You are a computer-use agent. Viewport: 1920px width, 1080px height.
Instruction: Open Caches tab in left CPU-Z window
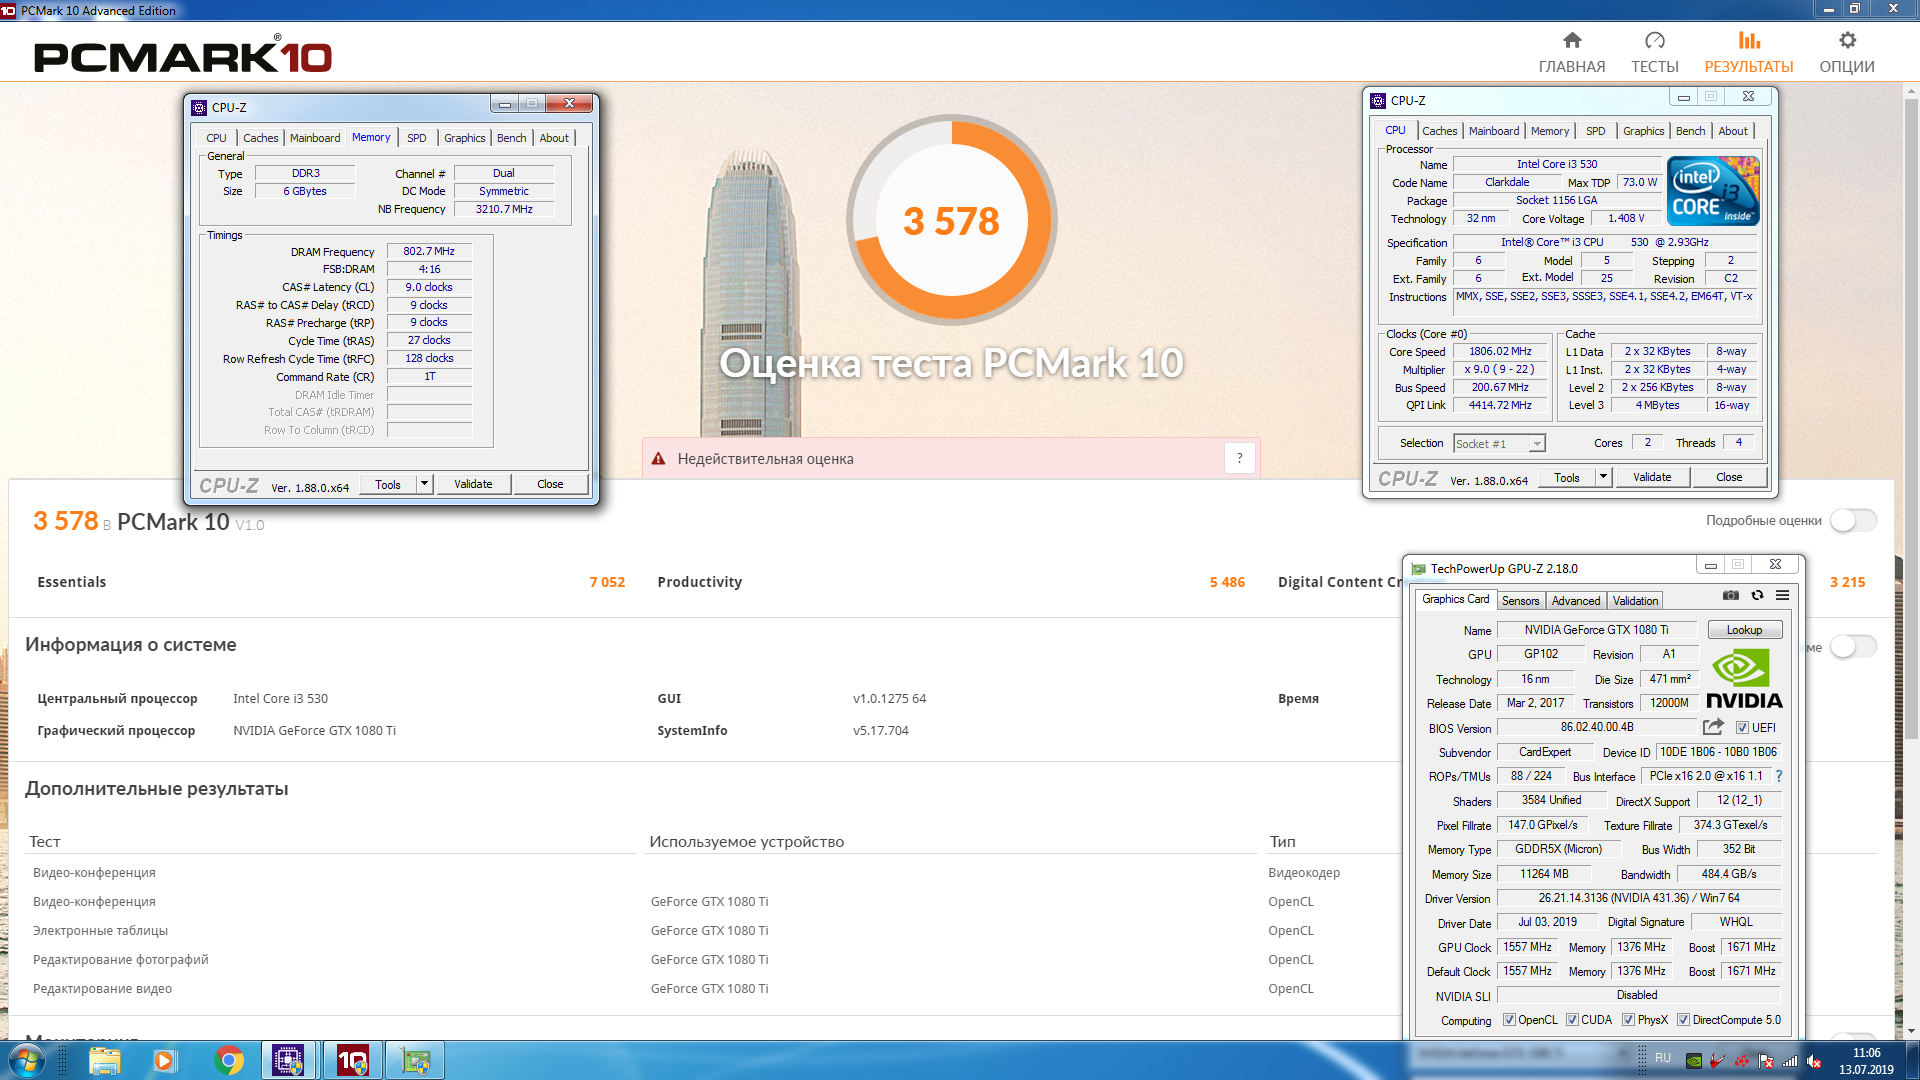point(261,138)
